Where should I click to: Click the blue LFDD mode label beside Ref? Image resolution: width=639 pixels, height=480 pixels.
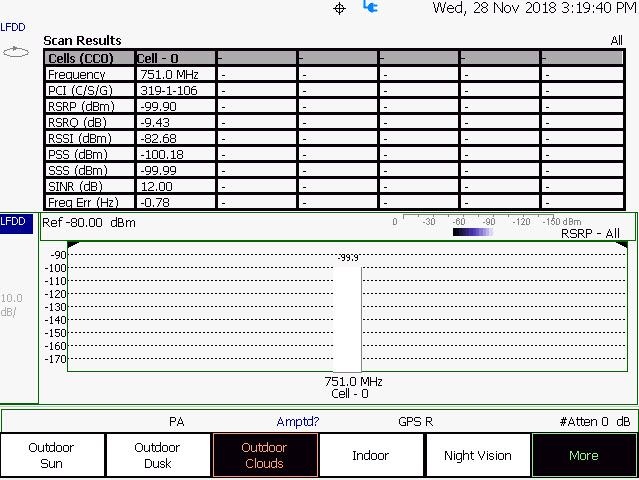16,223
